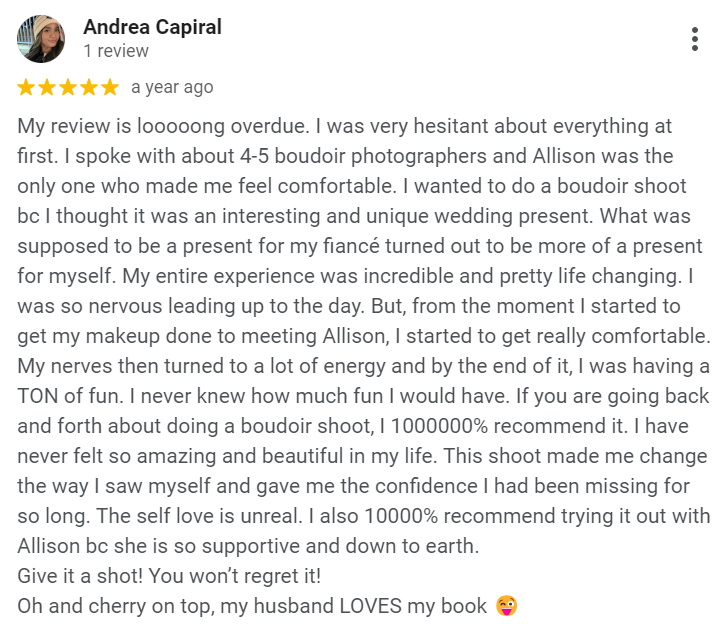Viewport: 727px width, 639px height.
Task: Click the first yellow rating star
Action: [x=26, y=87]
